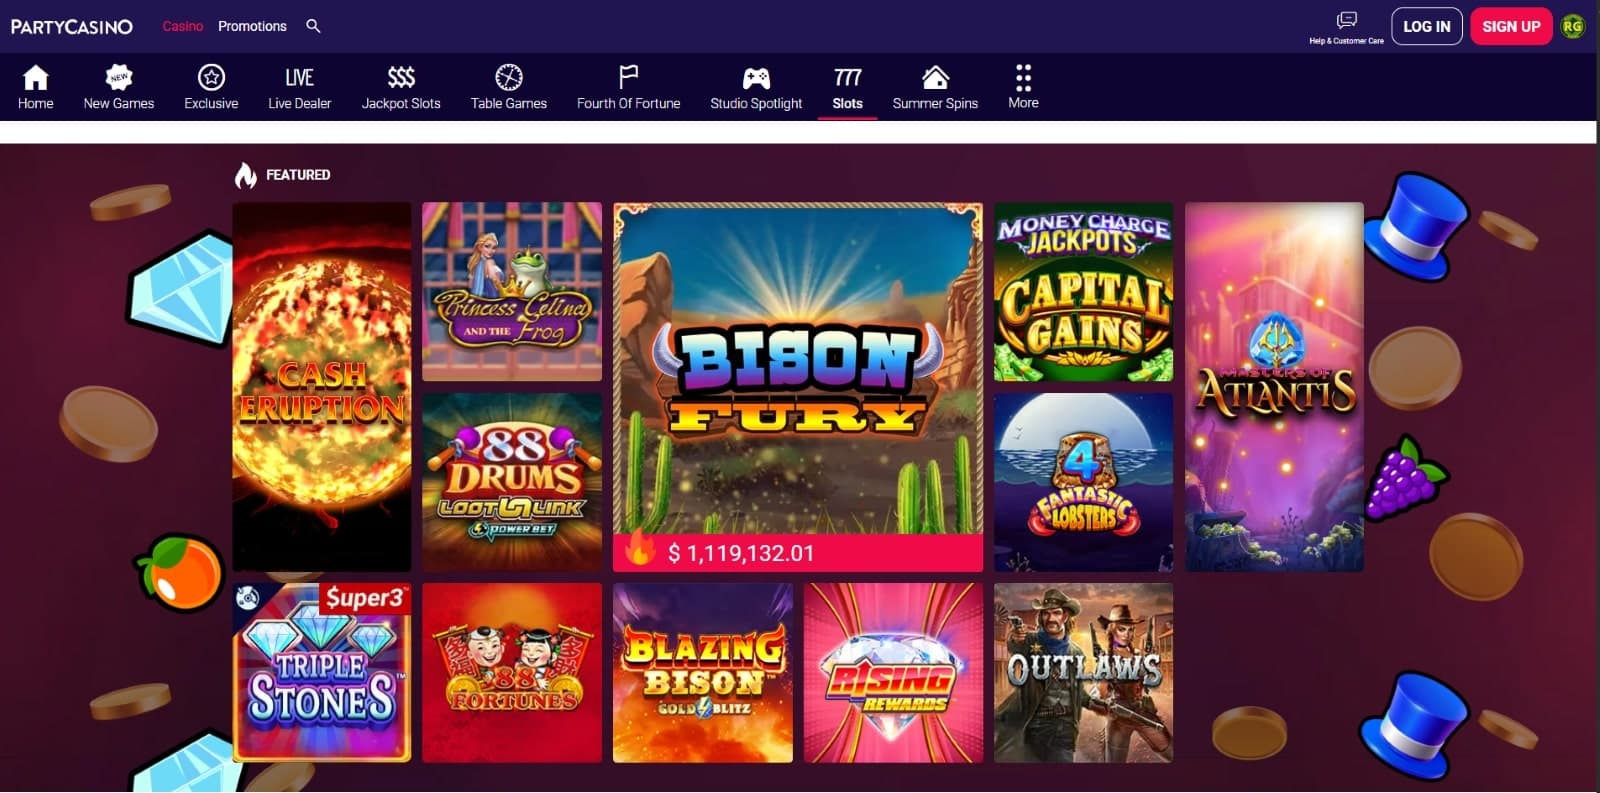Open Live Dealer section
The width and height of the screenshot is (1600, 793).
tap(299, 87)
